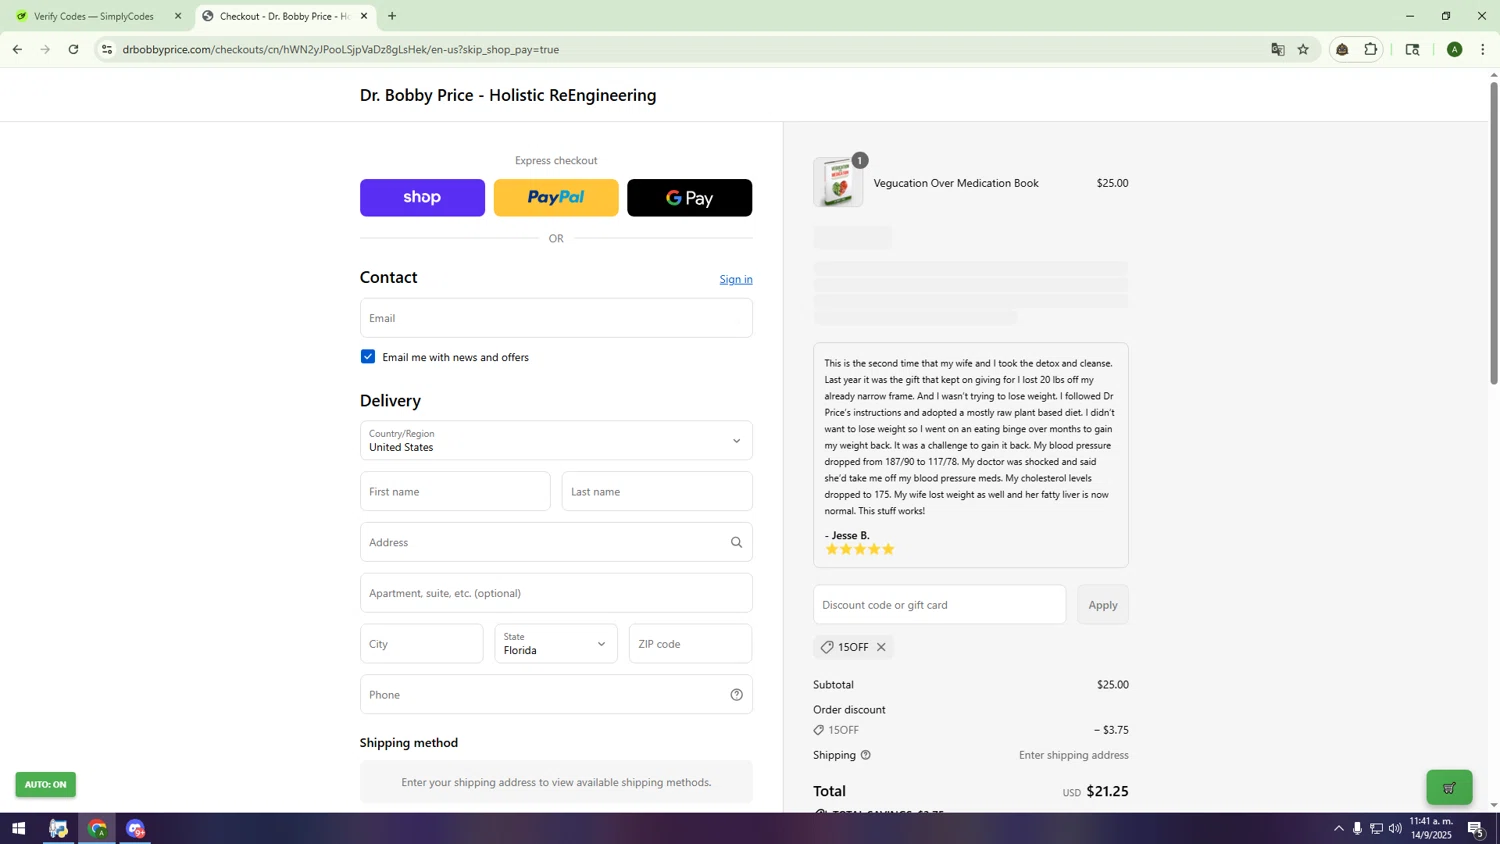Click the Vegucation book product thumbnail
The width and height of the screenshot is (1500, 844).
(838, 183)
